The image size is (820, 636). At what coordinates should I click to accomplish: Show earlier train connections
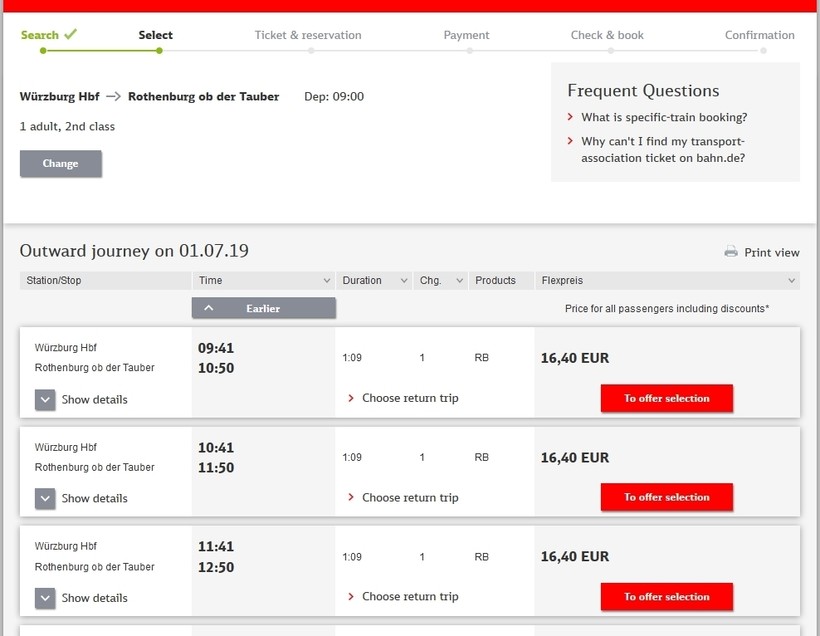[263, 308]
